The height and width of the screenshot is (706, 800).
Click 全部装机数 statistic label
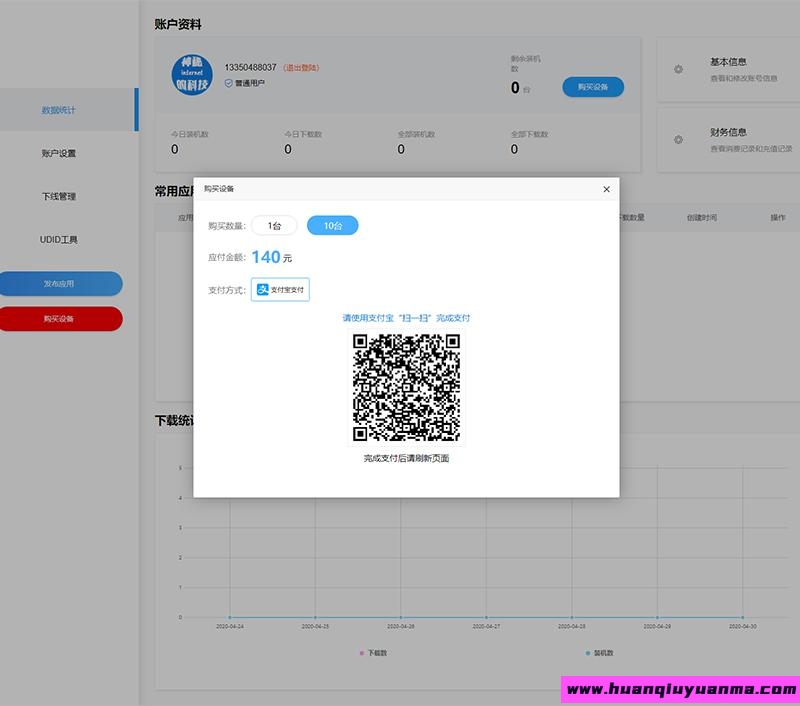click(416, 134)
